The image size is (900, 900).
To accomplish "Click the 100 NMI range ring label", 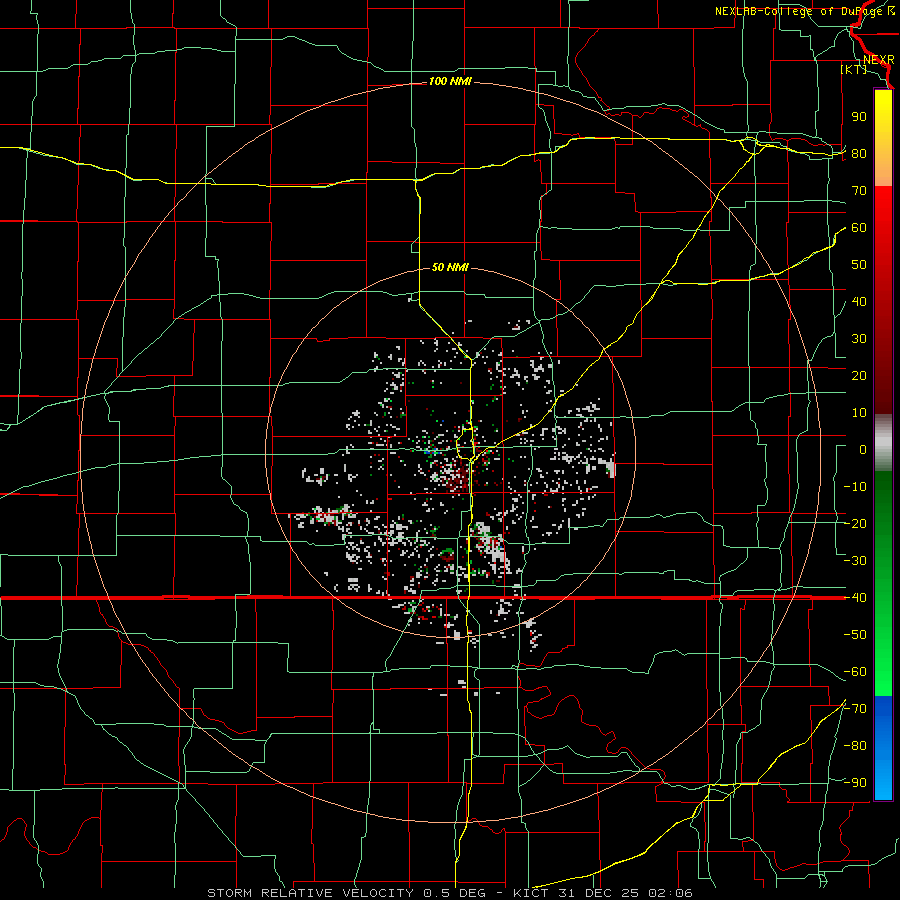I will coord(451,82).
